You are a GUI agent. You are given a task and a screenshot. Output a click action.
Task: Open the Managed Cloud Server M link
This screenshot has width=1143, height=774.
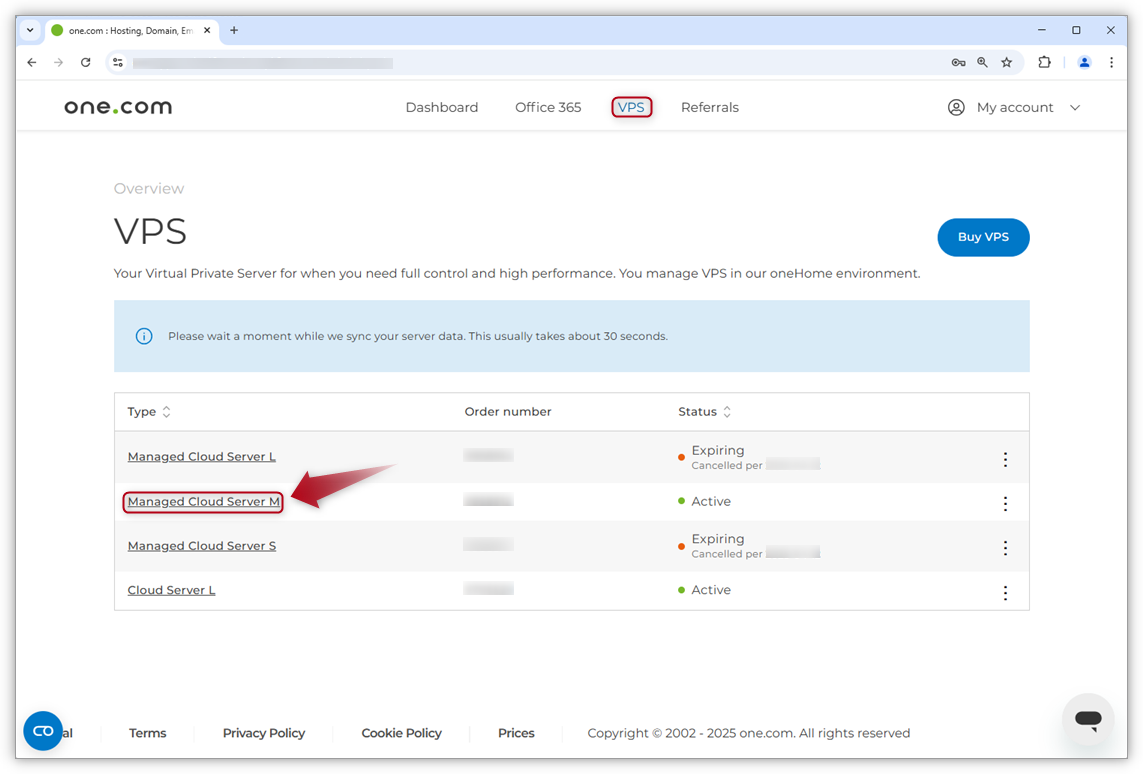tap(202, 501)
